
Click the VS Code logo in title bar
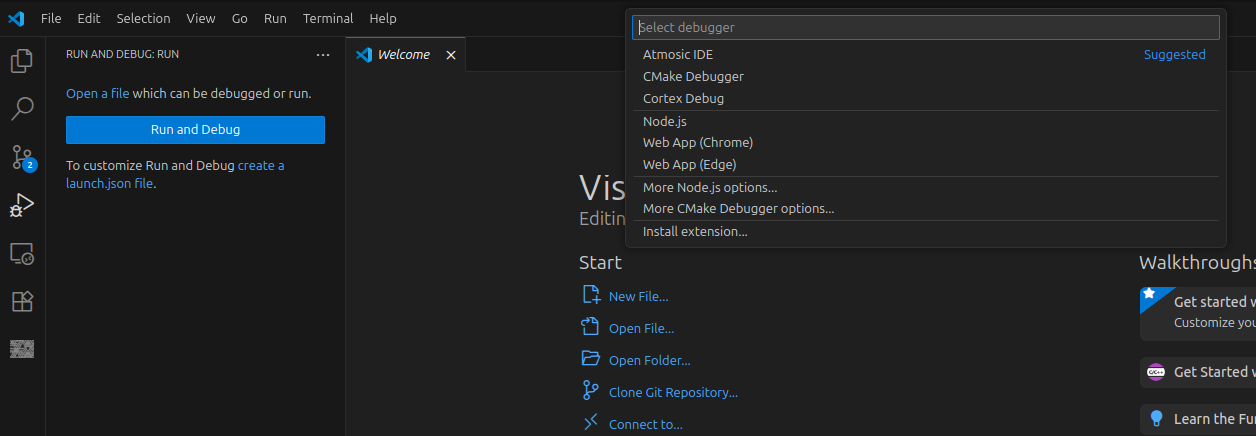[x=16, y=18]
